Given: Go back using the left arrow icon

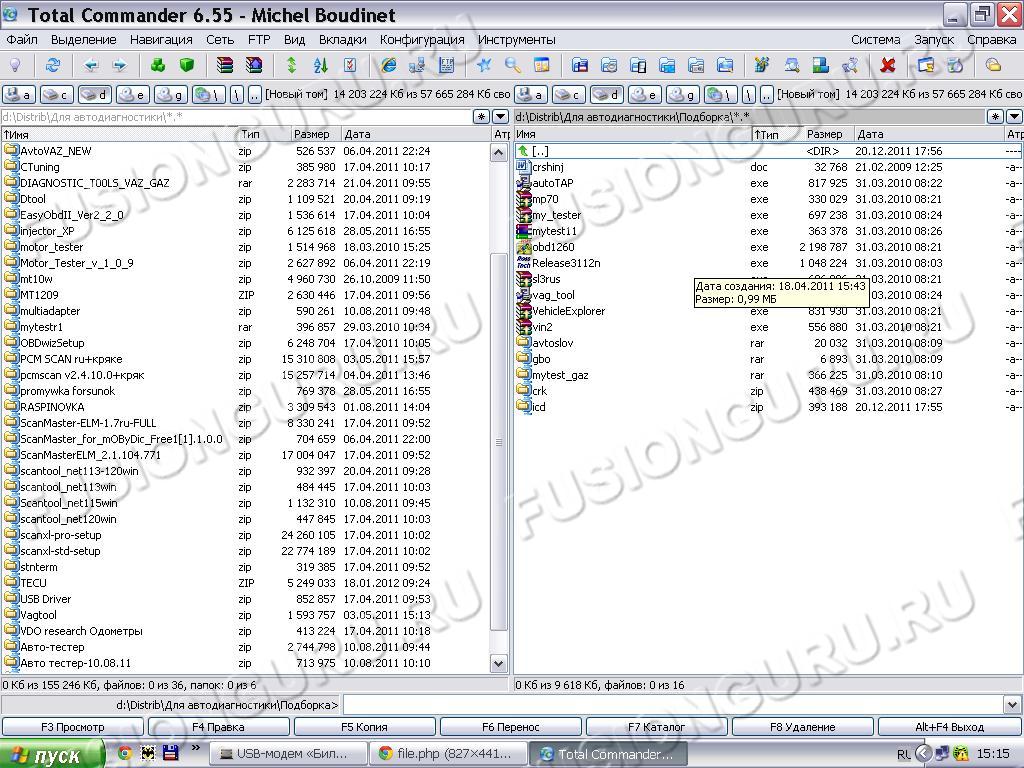Looking at the screenshot, I should click(x=91, y=65).
